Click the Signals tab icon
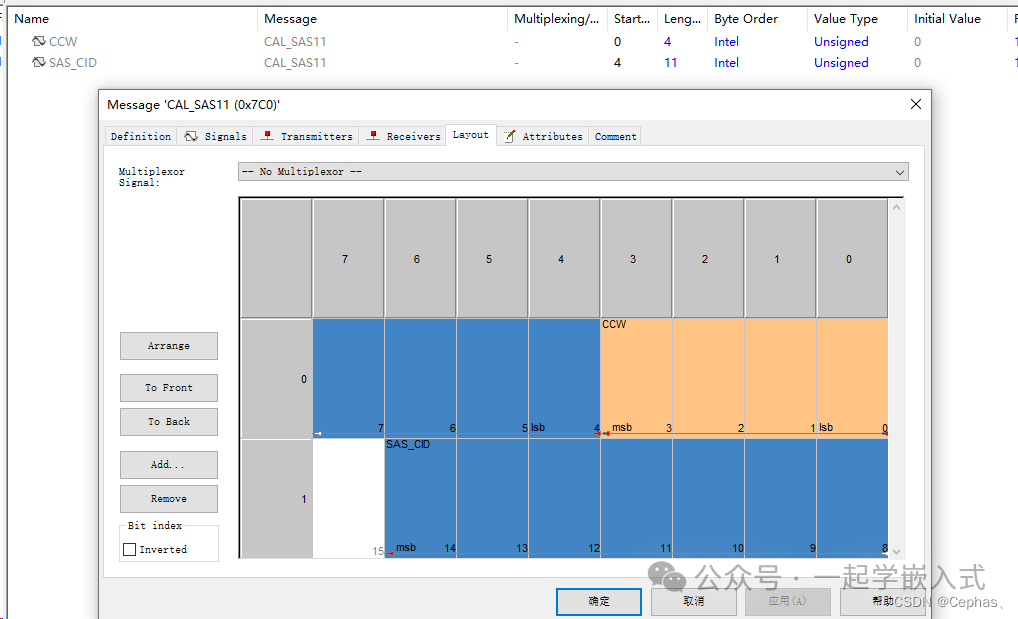 pos(191,136)
